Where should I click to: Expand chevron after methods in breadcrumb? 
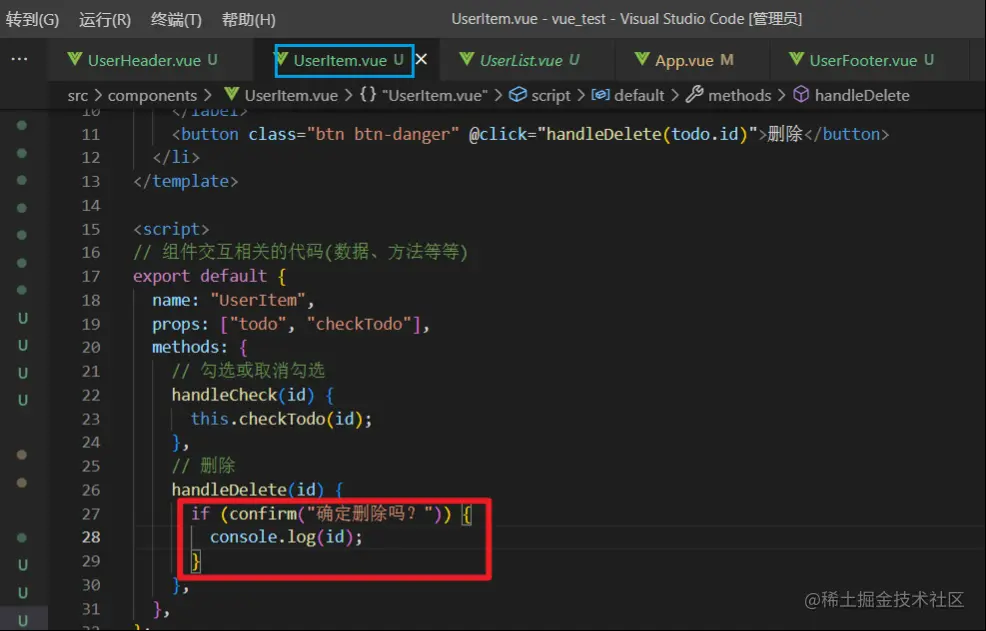[782, 96]
